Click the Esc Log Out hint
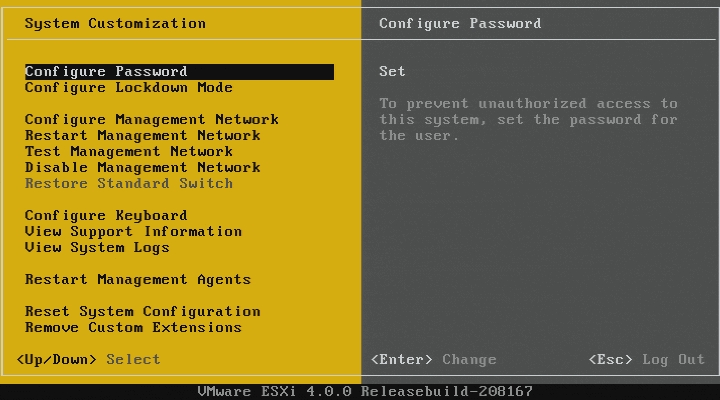The image size is (720, 400). [646, 359]
